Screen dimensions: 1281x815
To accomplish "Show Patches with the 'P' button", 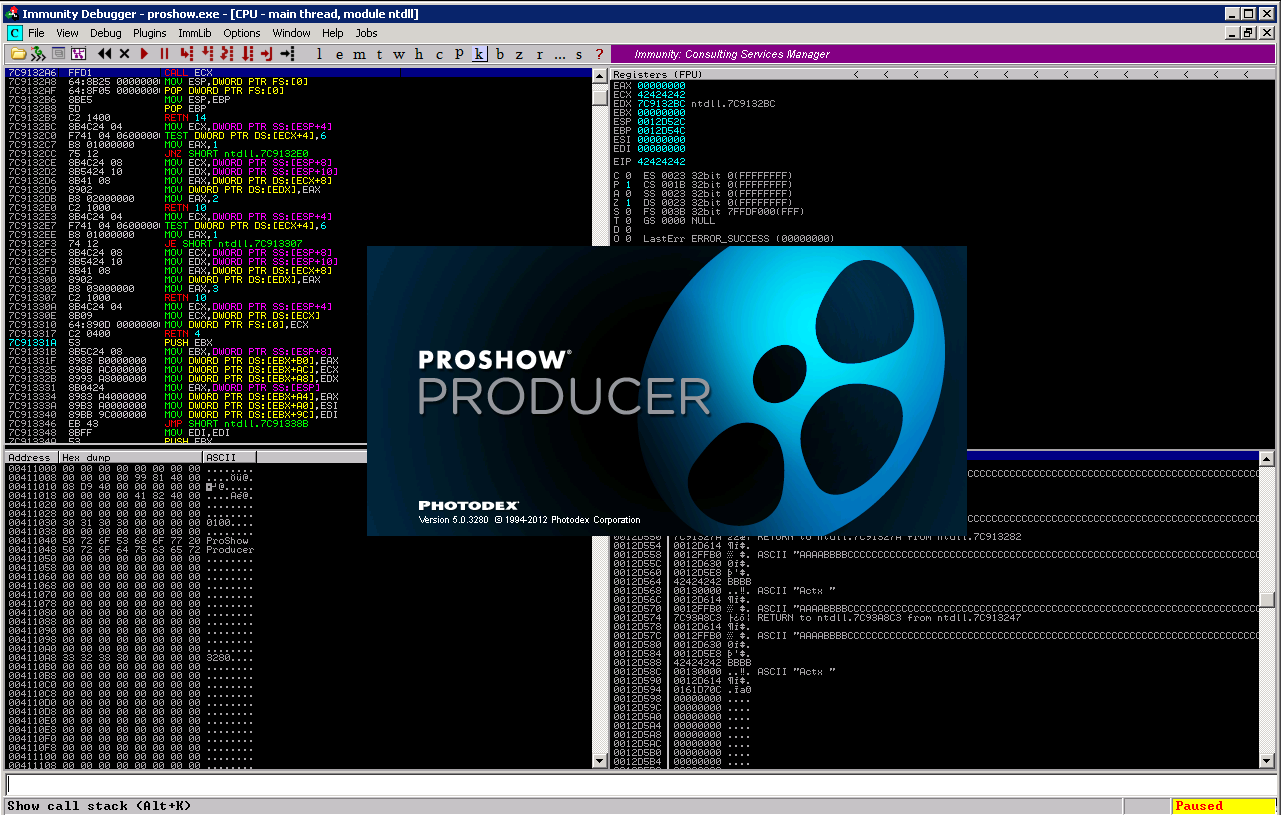I will (x=459, y=54).
